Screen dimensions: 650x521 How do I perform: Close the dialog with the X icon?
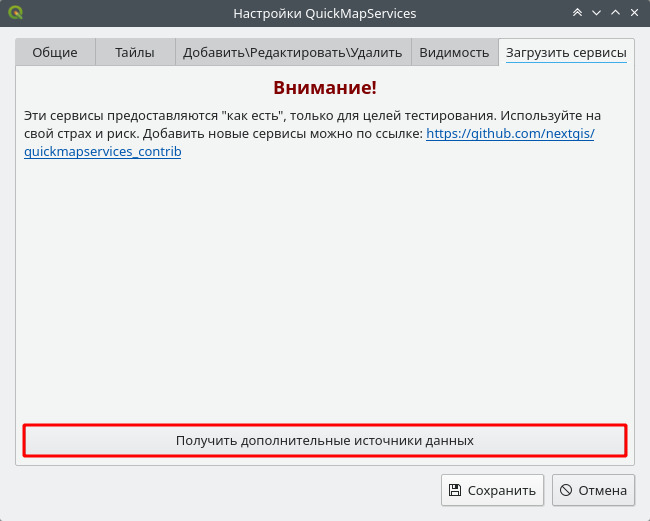pos(635,13)
